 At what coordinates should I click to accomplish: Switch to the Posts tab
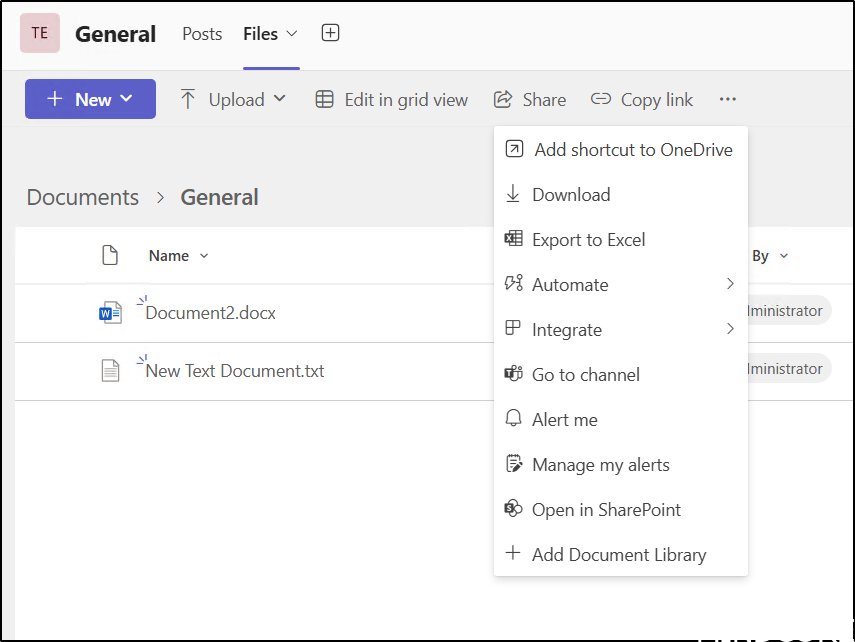click(202, 34)
